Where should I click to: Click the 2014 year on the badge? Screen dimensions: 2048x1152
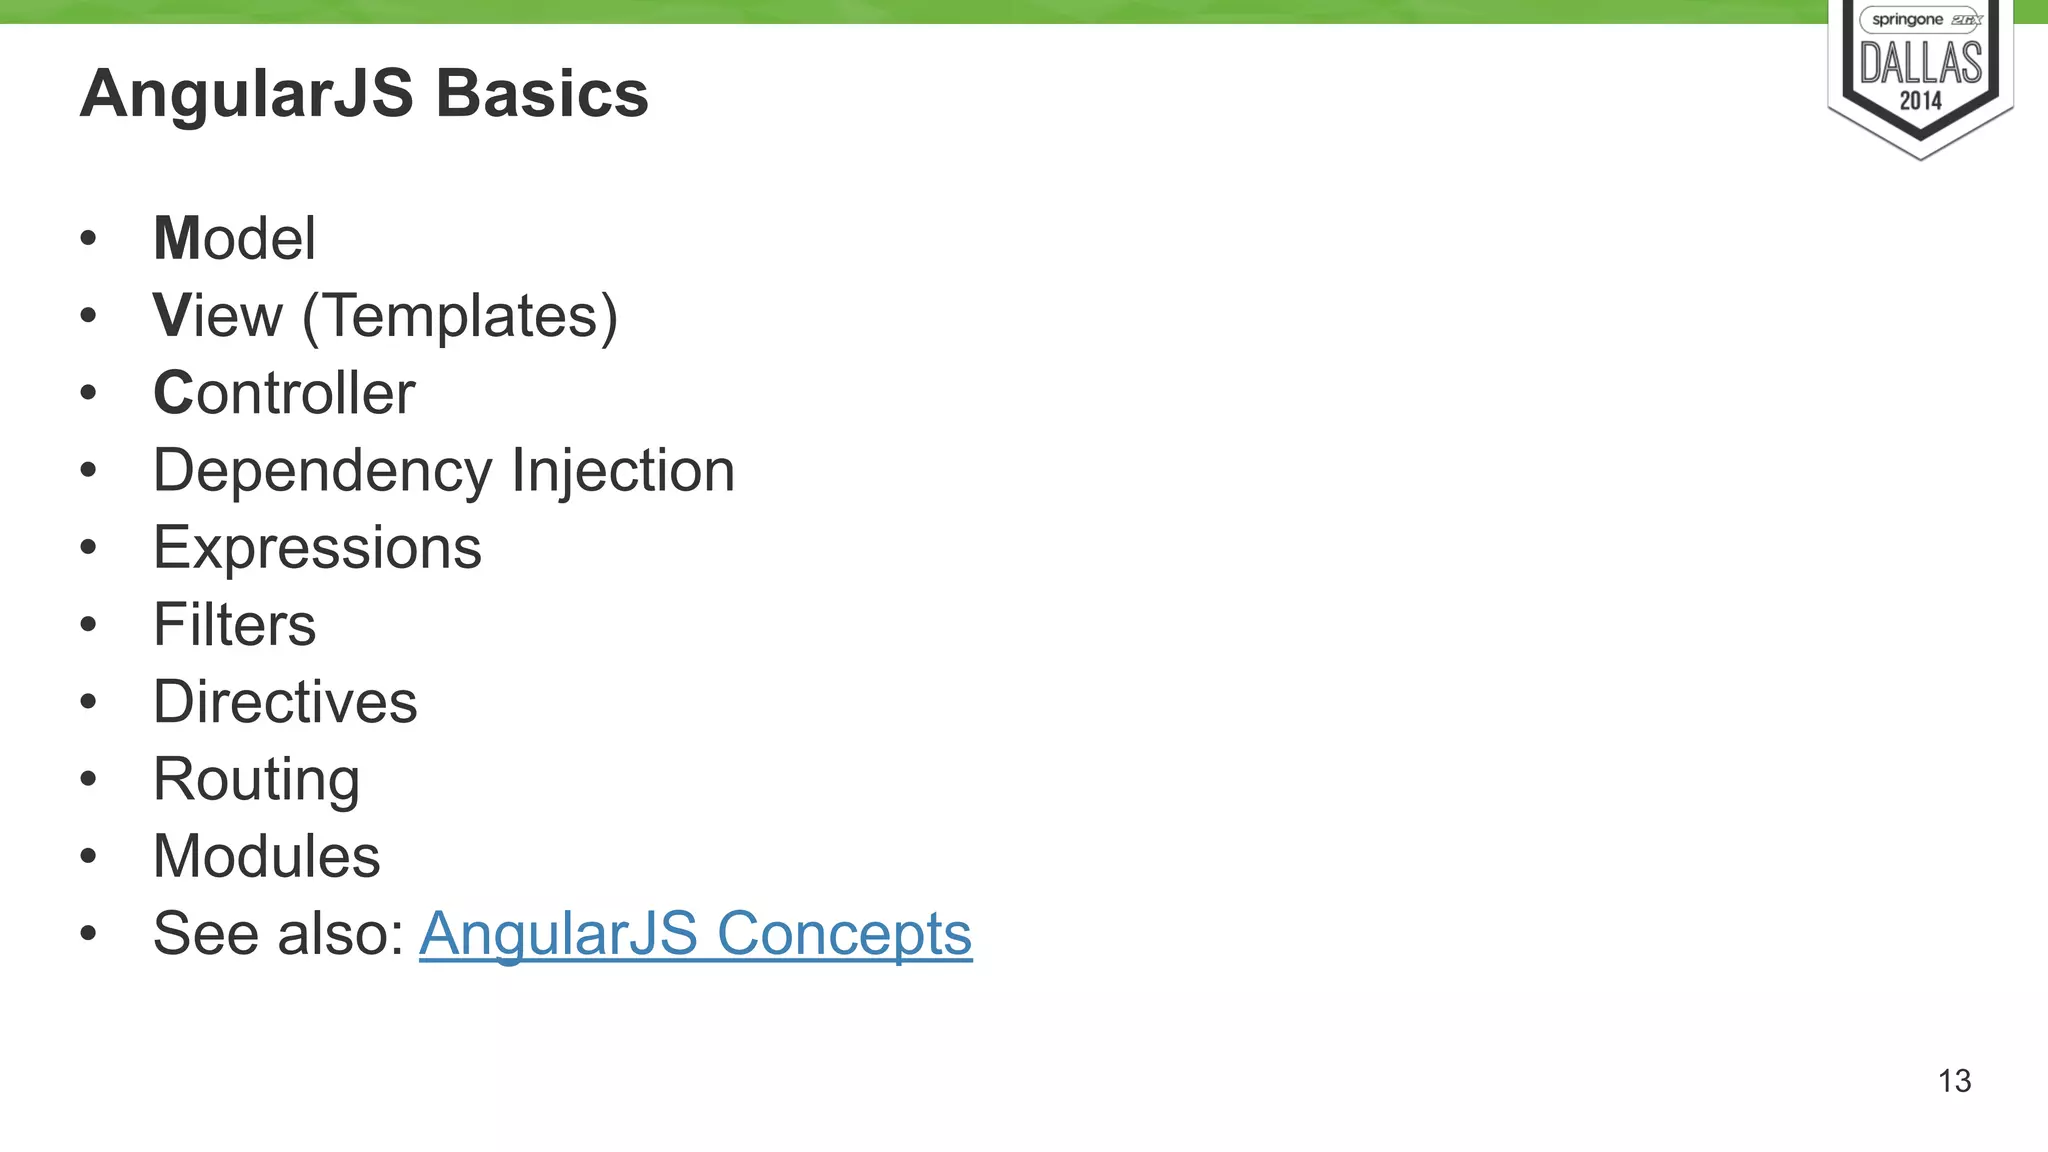pyautogui.click(x=1921, y=101)
